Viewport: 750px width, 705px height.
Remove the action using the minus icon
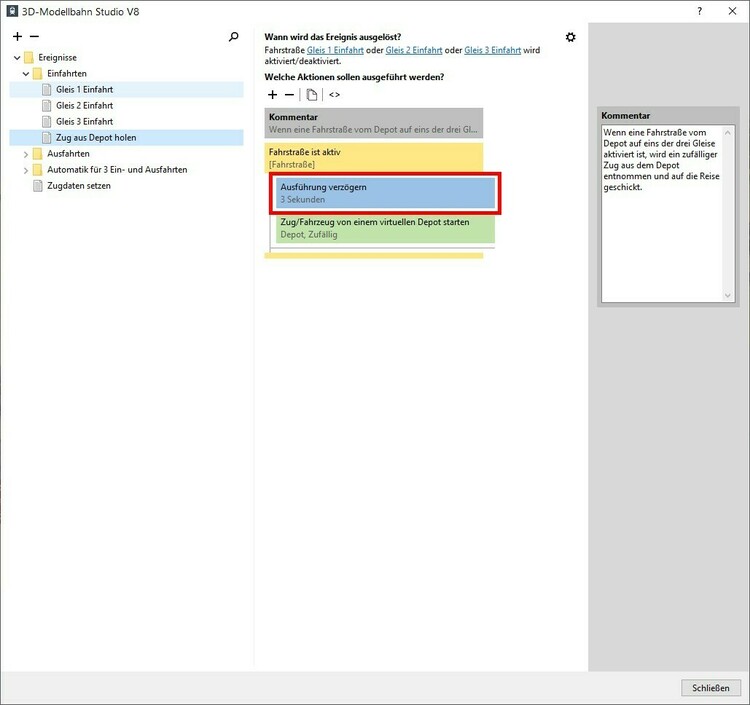click(x=290, y=95)
